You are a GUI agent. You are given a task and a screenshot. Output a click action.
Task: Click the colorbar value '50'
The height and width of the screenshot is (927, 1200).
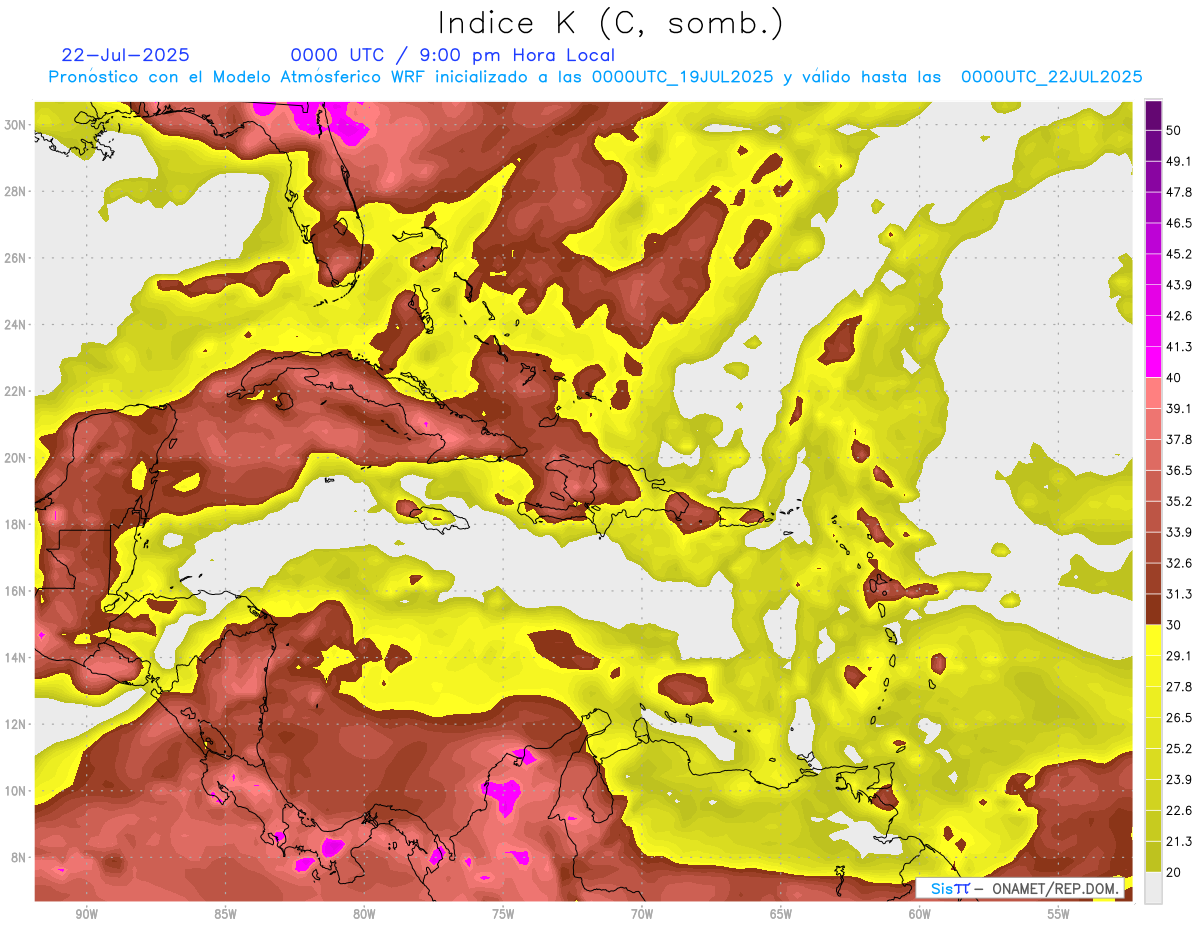(x=1175, y=130)
